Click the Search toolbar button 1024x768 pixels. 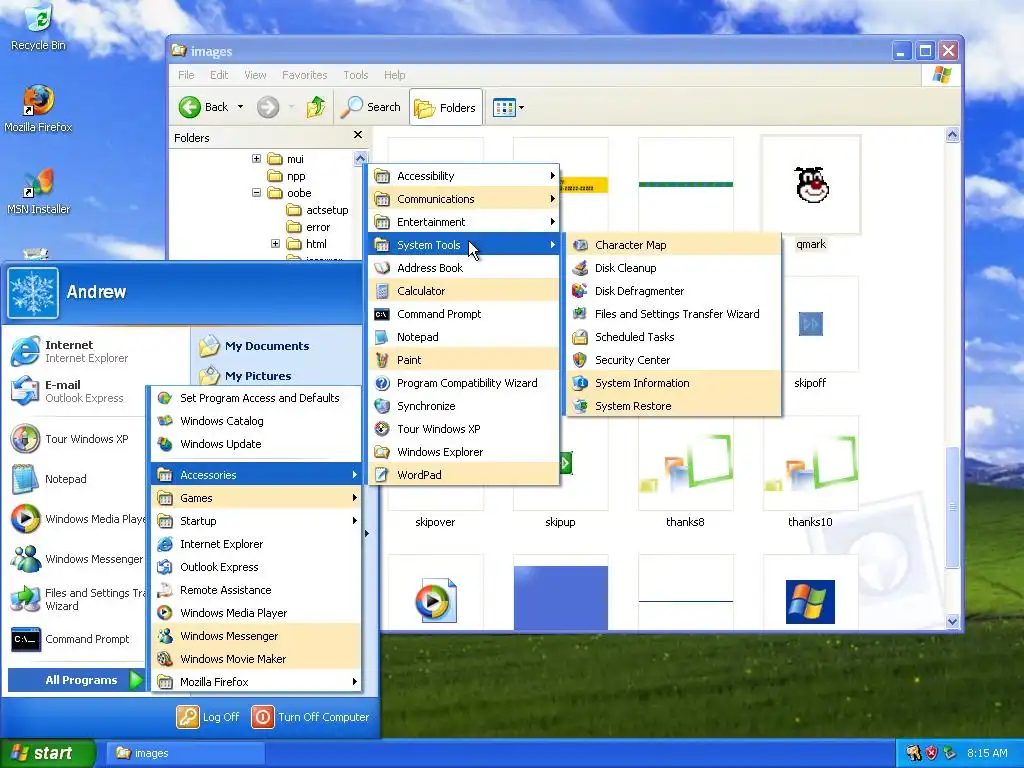[x=370, y=106]
